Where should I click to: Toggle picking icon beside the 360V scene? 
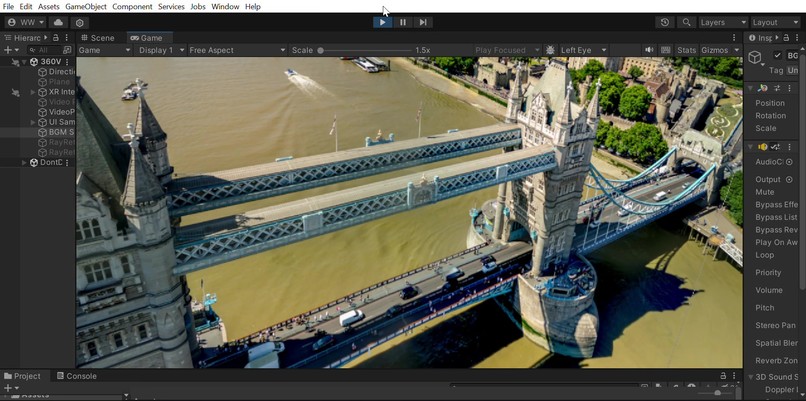(x=15, y=62)
